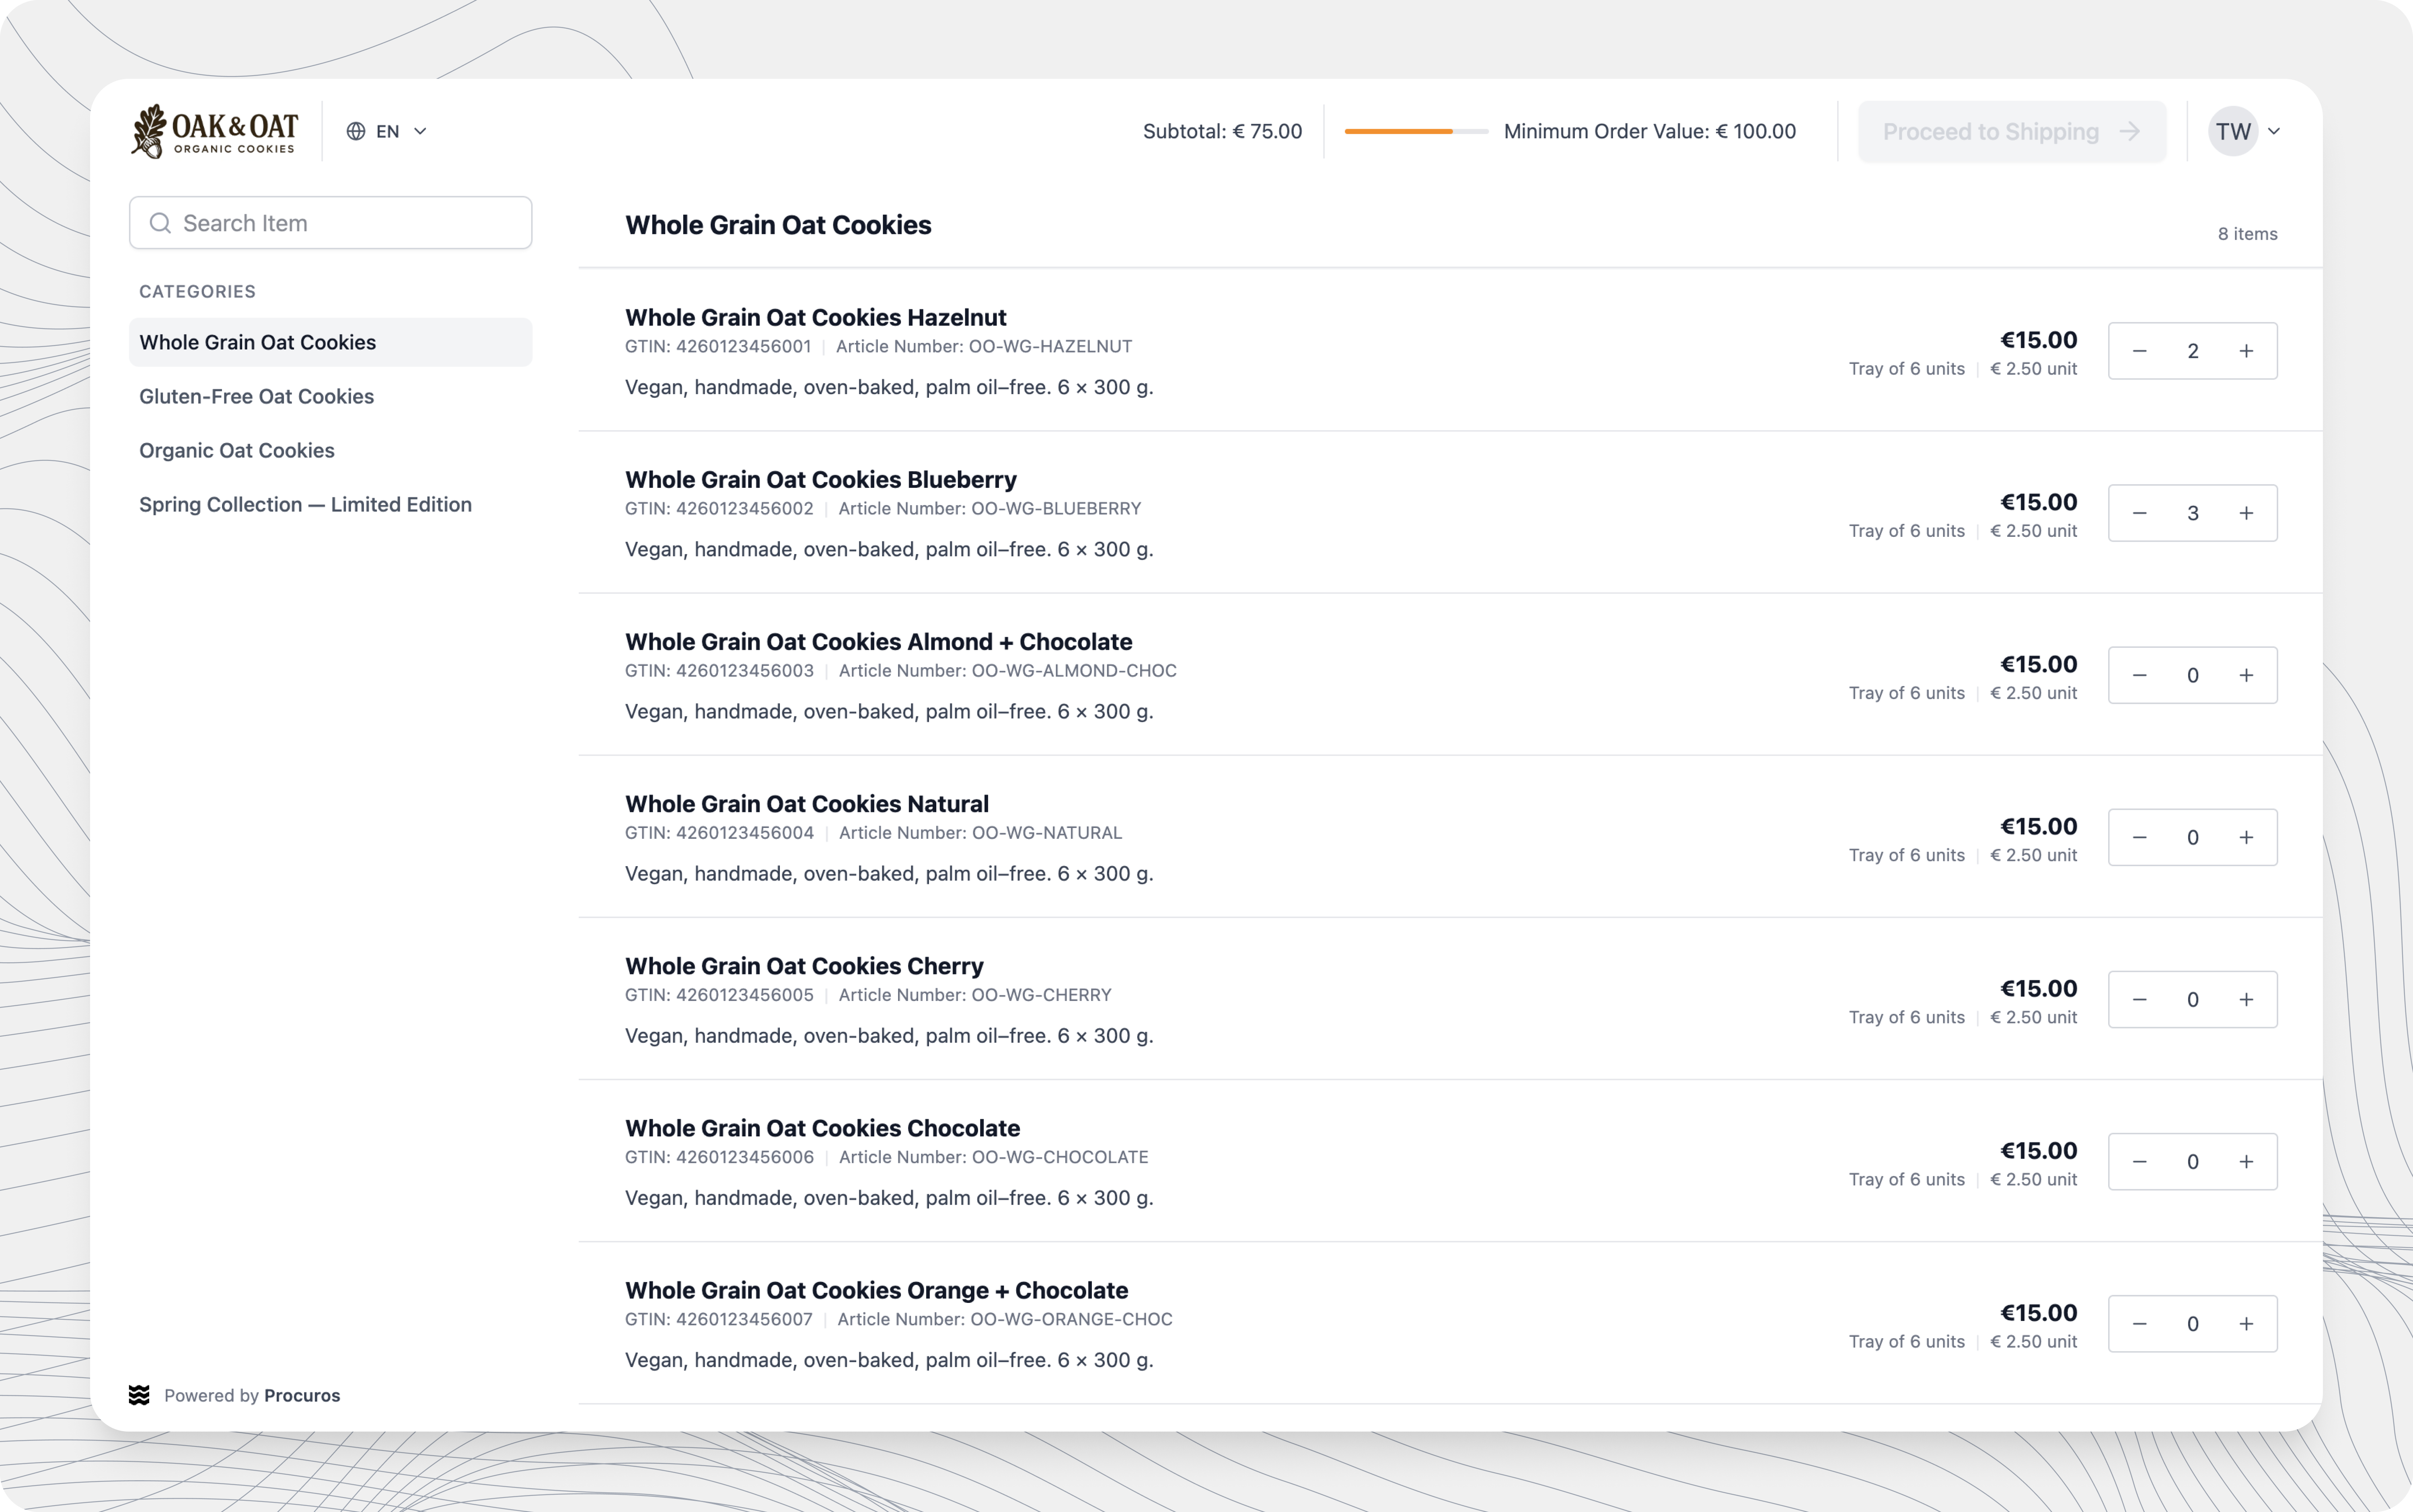Viewport: 2413px width, 1512px height.
Task: Click the chevron next to TW avatar
Action: (2274, 131)
